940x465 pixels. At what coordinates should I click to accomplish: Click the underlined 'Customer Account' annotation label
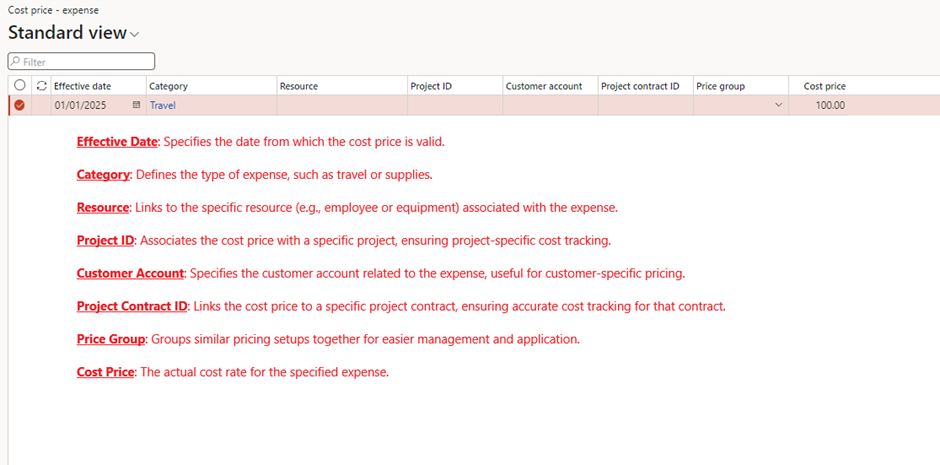pos(130,273)
